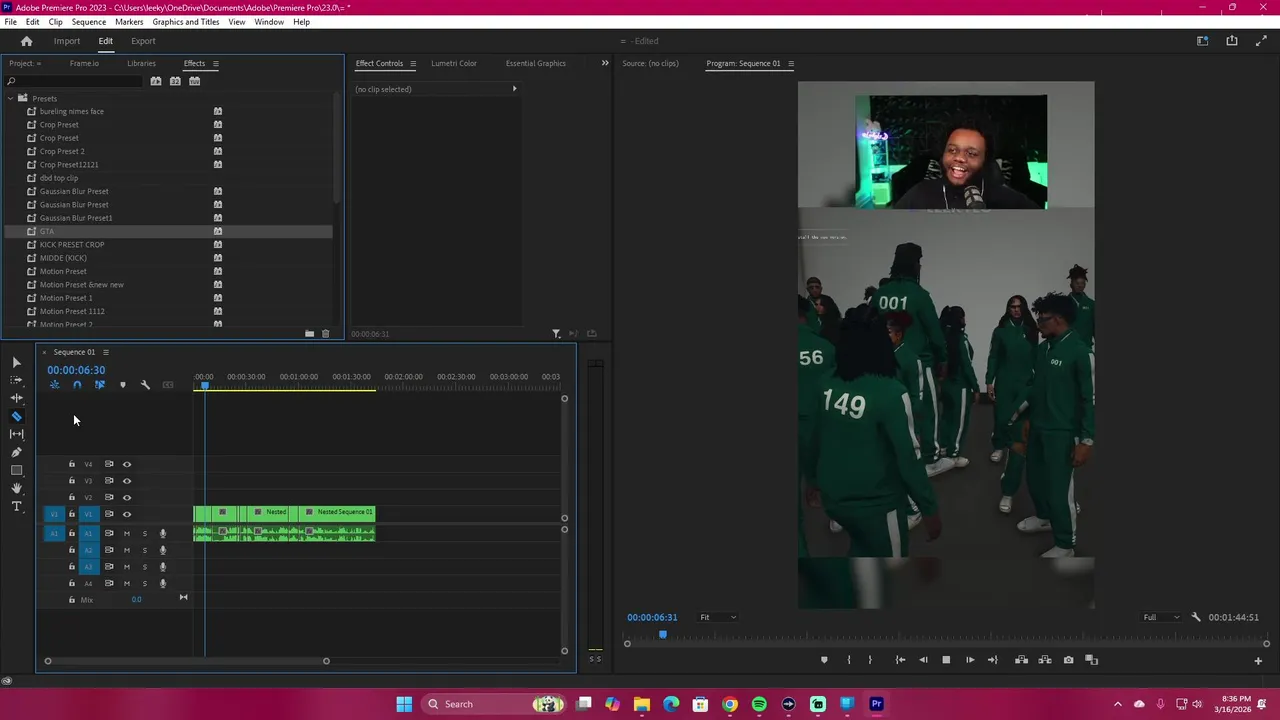
Task: Select the Ripple Edit tool
Action: [x=16, y=398]
